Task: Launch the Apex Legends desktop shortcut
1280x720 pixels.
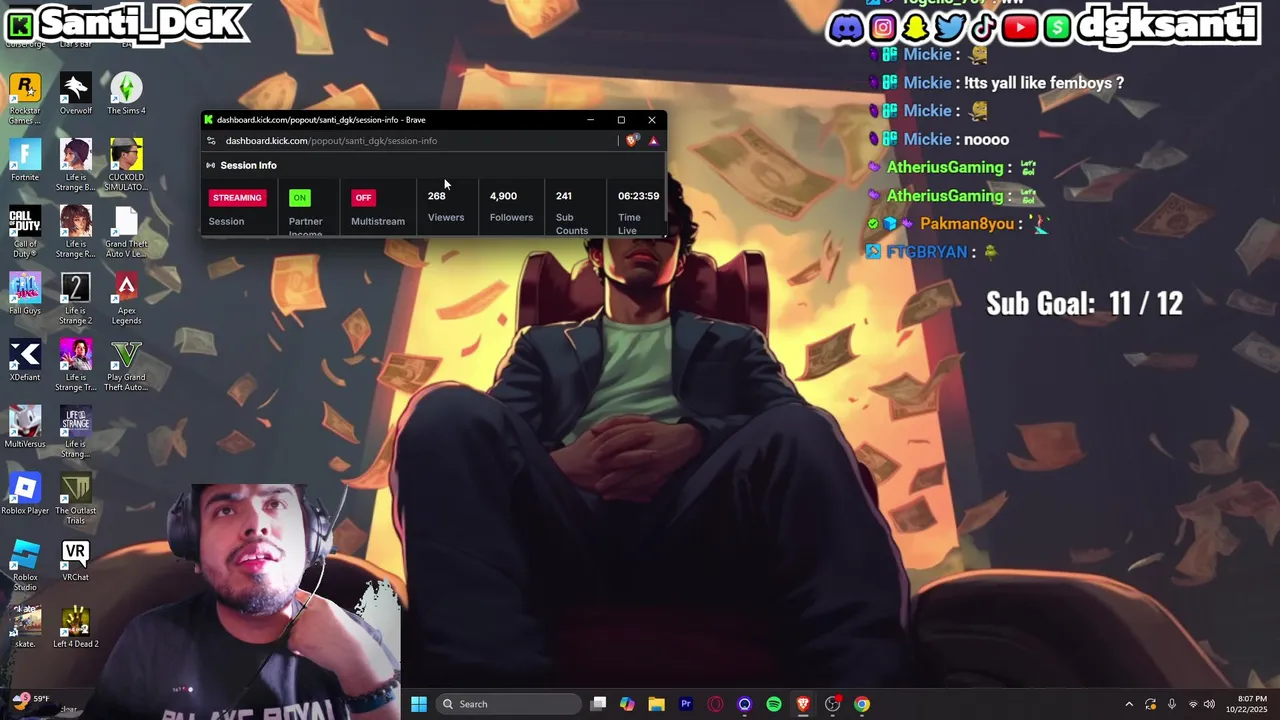Action: (x=126, y=300)
